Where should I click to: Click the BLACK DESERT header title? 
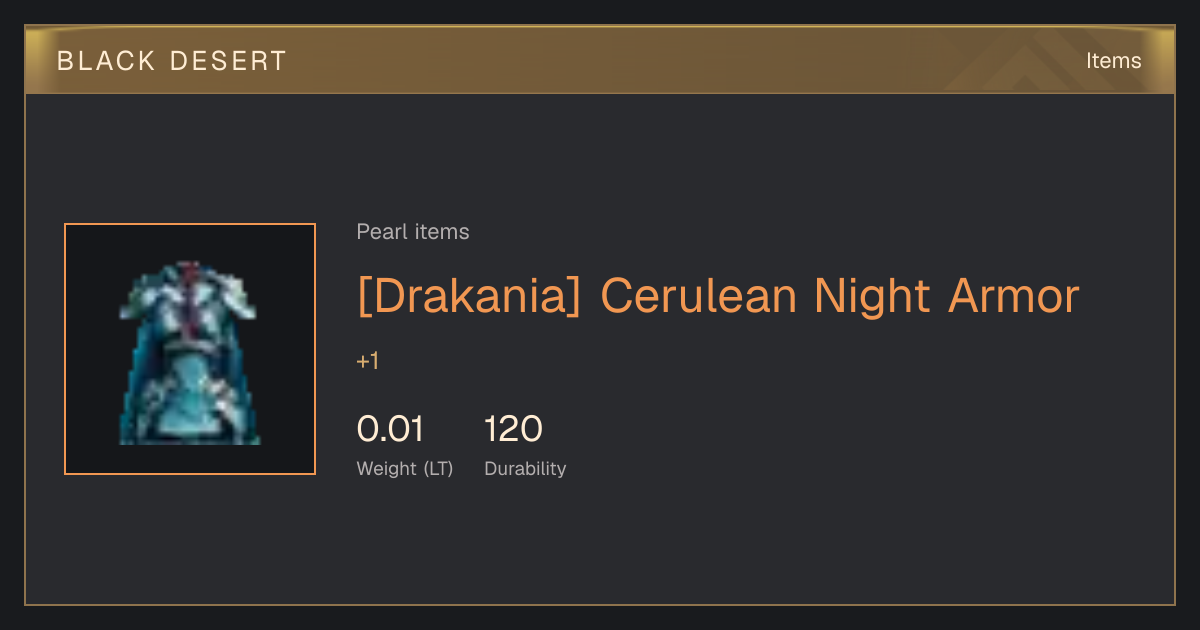(x=172, y=61)
